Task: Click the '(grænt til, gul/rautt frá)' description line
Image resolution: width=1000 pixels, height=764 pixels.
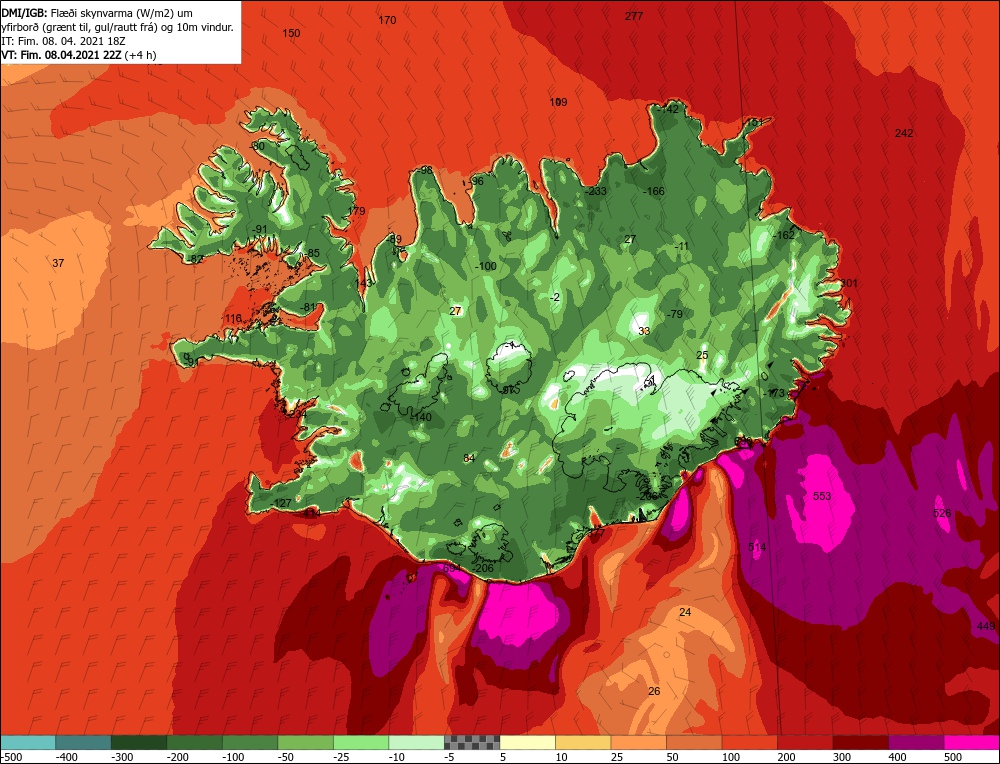Action: (x=117, y=27)
